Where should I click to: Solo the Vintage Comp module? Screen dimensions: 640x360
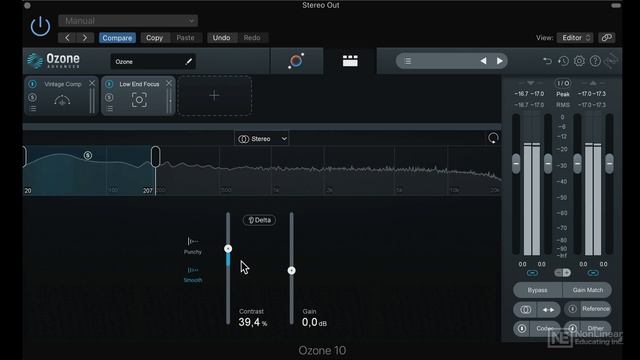click(x=33, y=98)
